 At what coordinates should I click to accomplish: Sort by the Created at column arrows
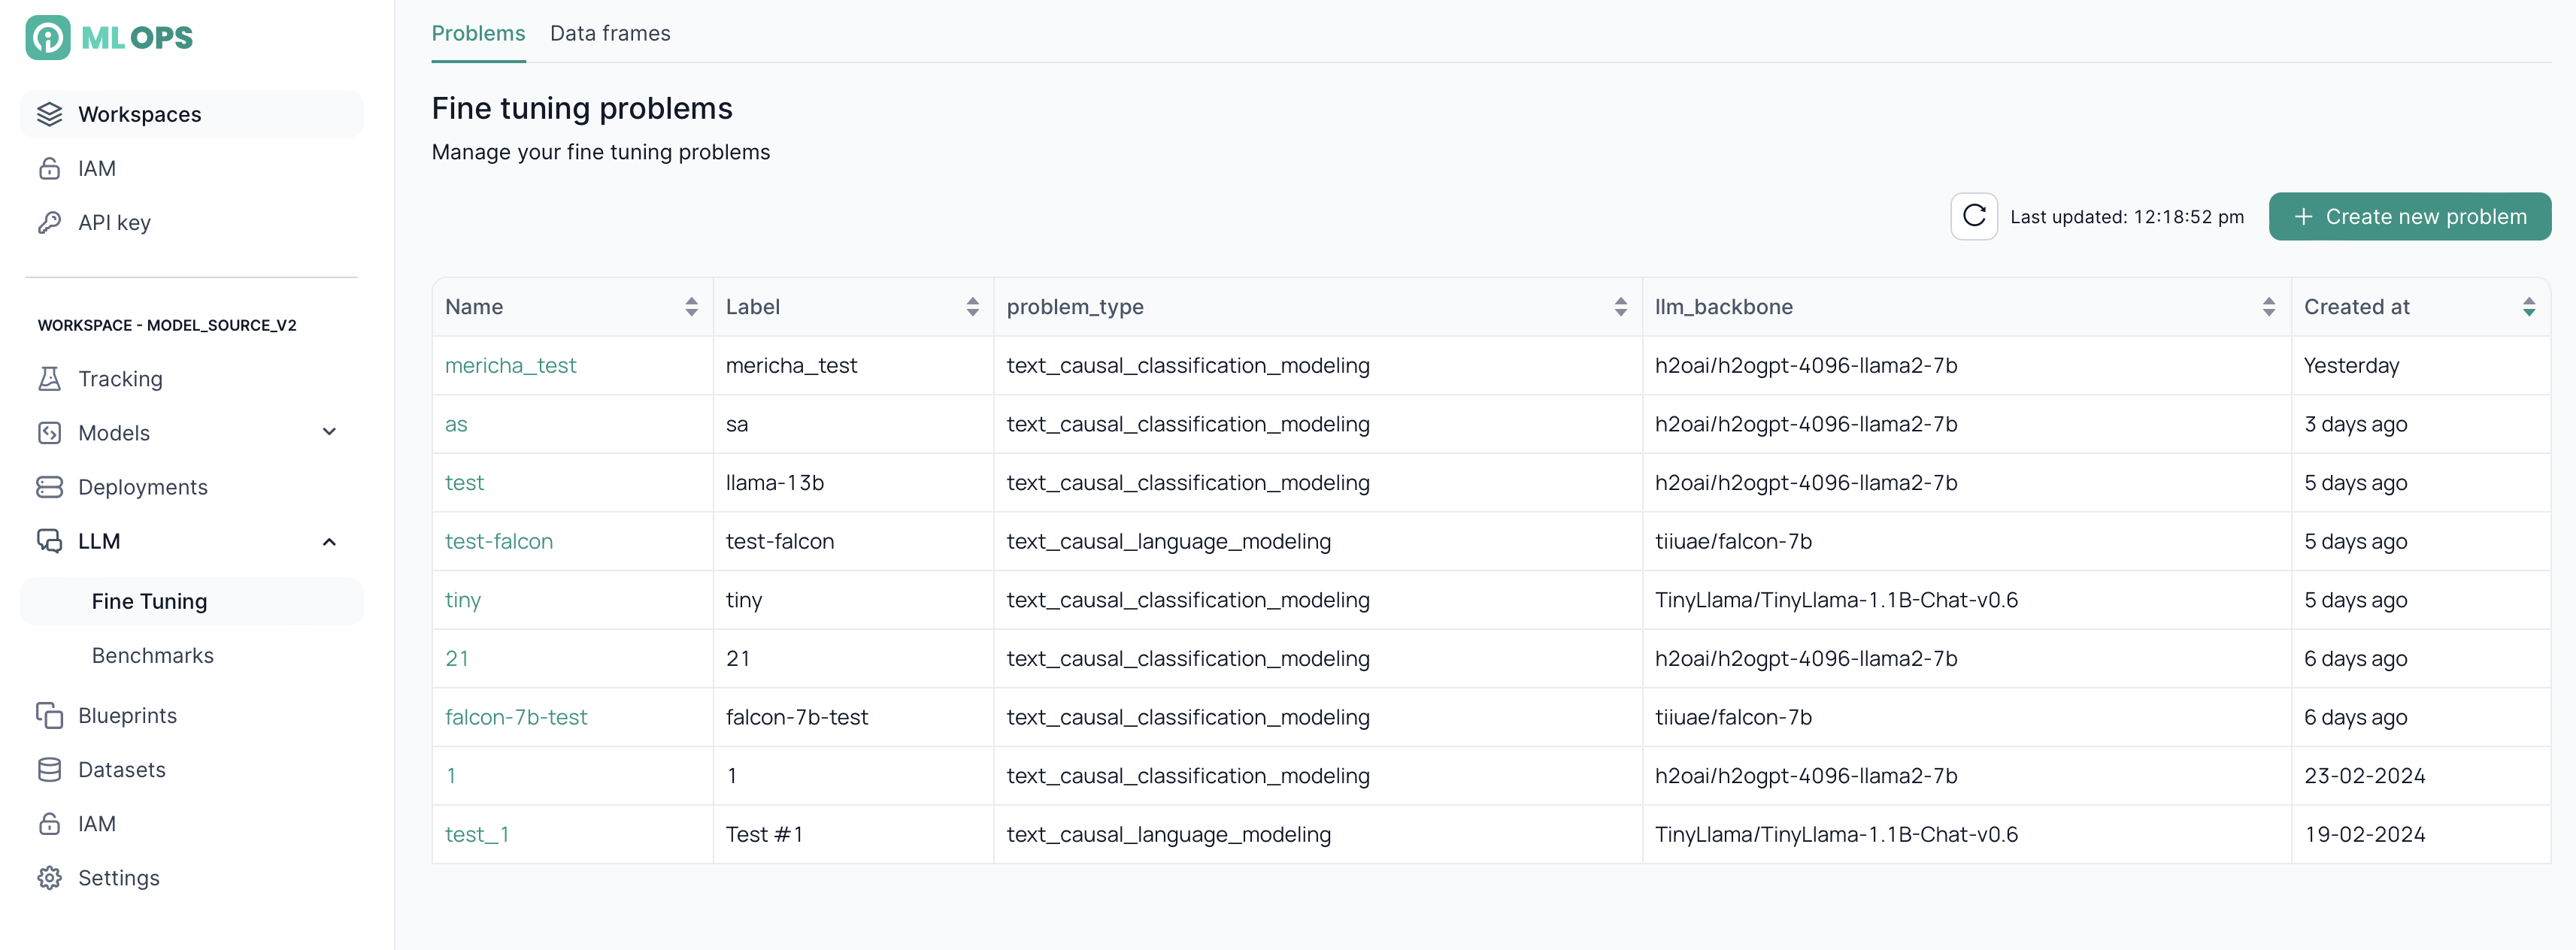click(x=2530, y=307)
